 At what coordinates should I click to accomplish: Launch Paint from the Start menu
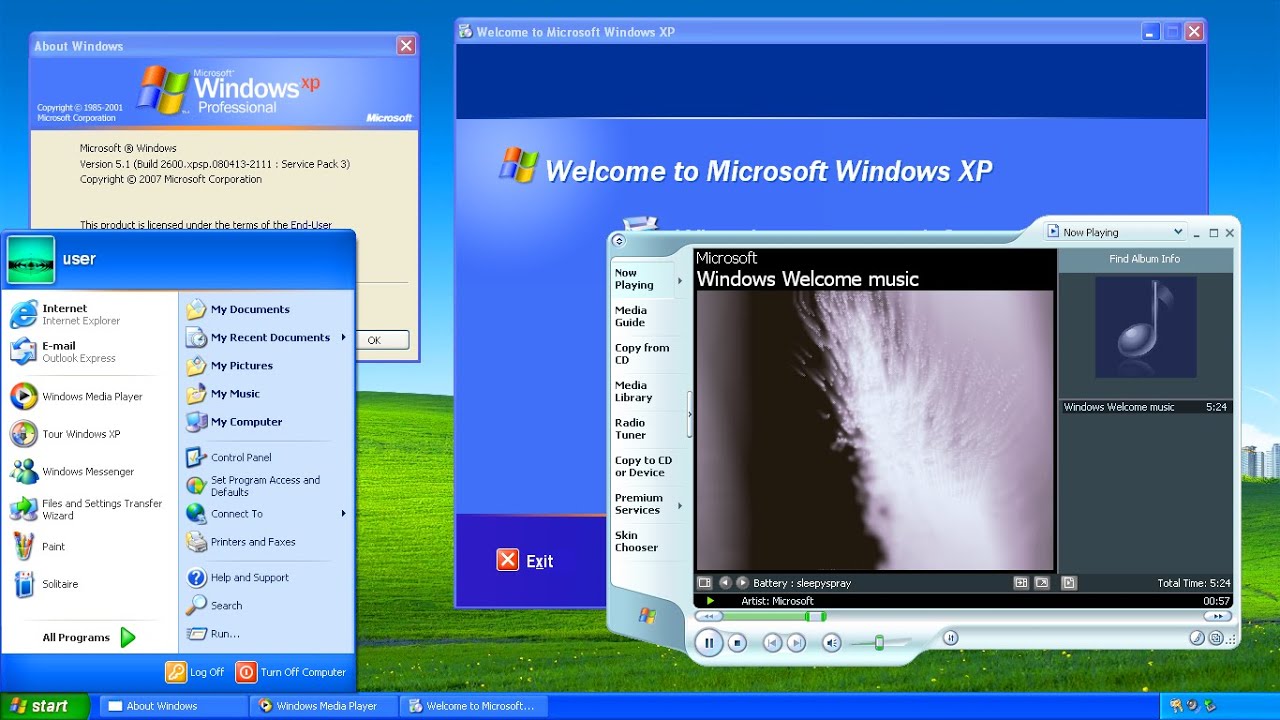pyautogui.click(x=90, y=546)
